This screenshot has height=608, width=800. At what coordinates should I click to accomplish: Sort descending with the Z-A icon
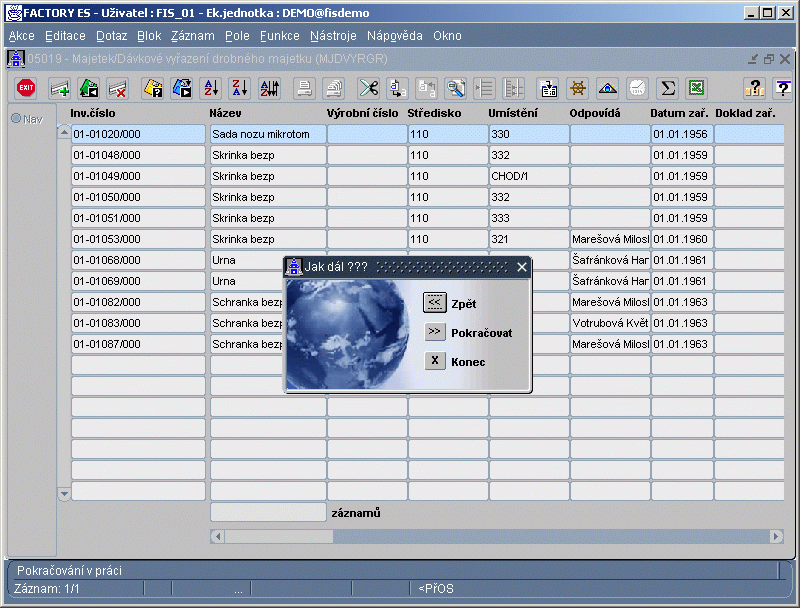(240, 88)
